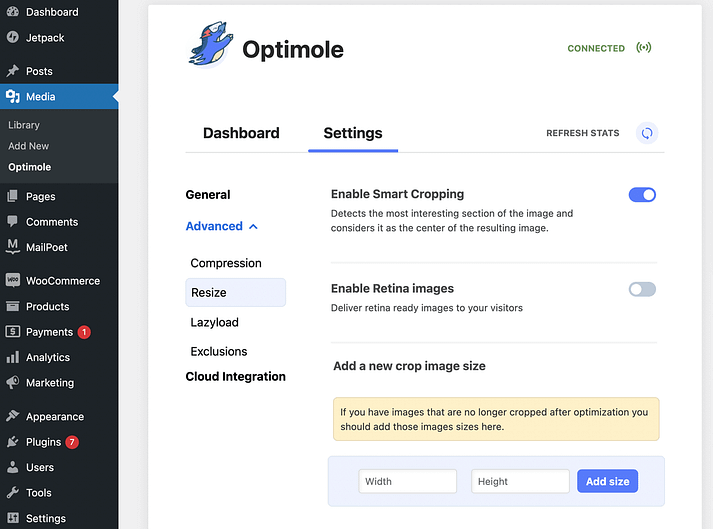This screenshot has height=529, width=713.
Task: Switch to the Dashboard tab
Action: coord(241,133)
